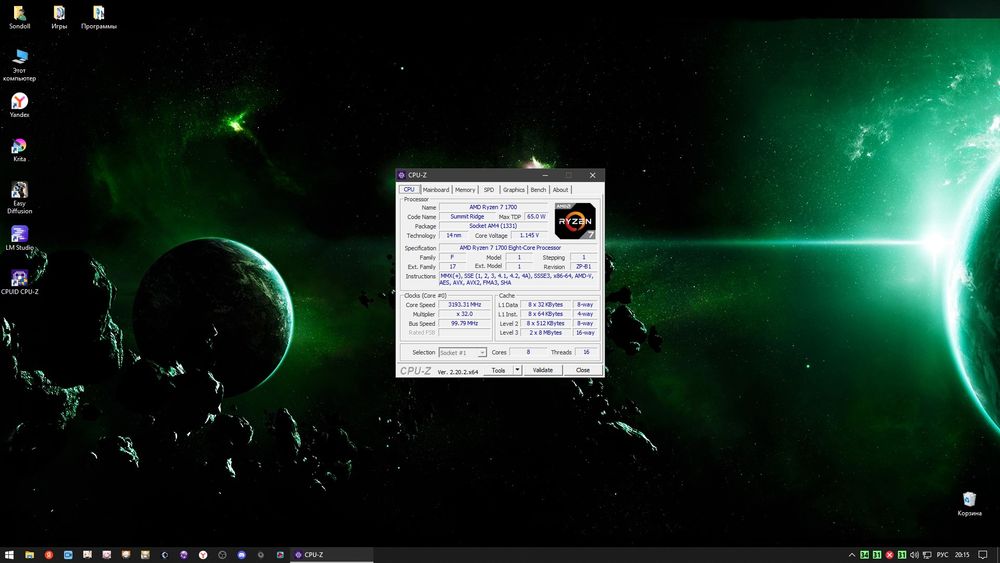Click the Ryzen 7 processor logo
The height and width of the screenshot is (563, 1000).
click(575, 221)
